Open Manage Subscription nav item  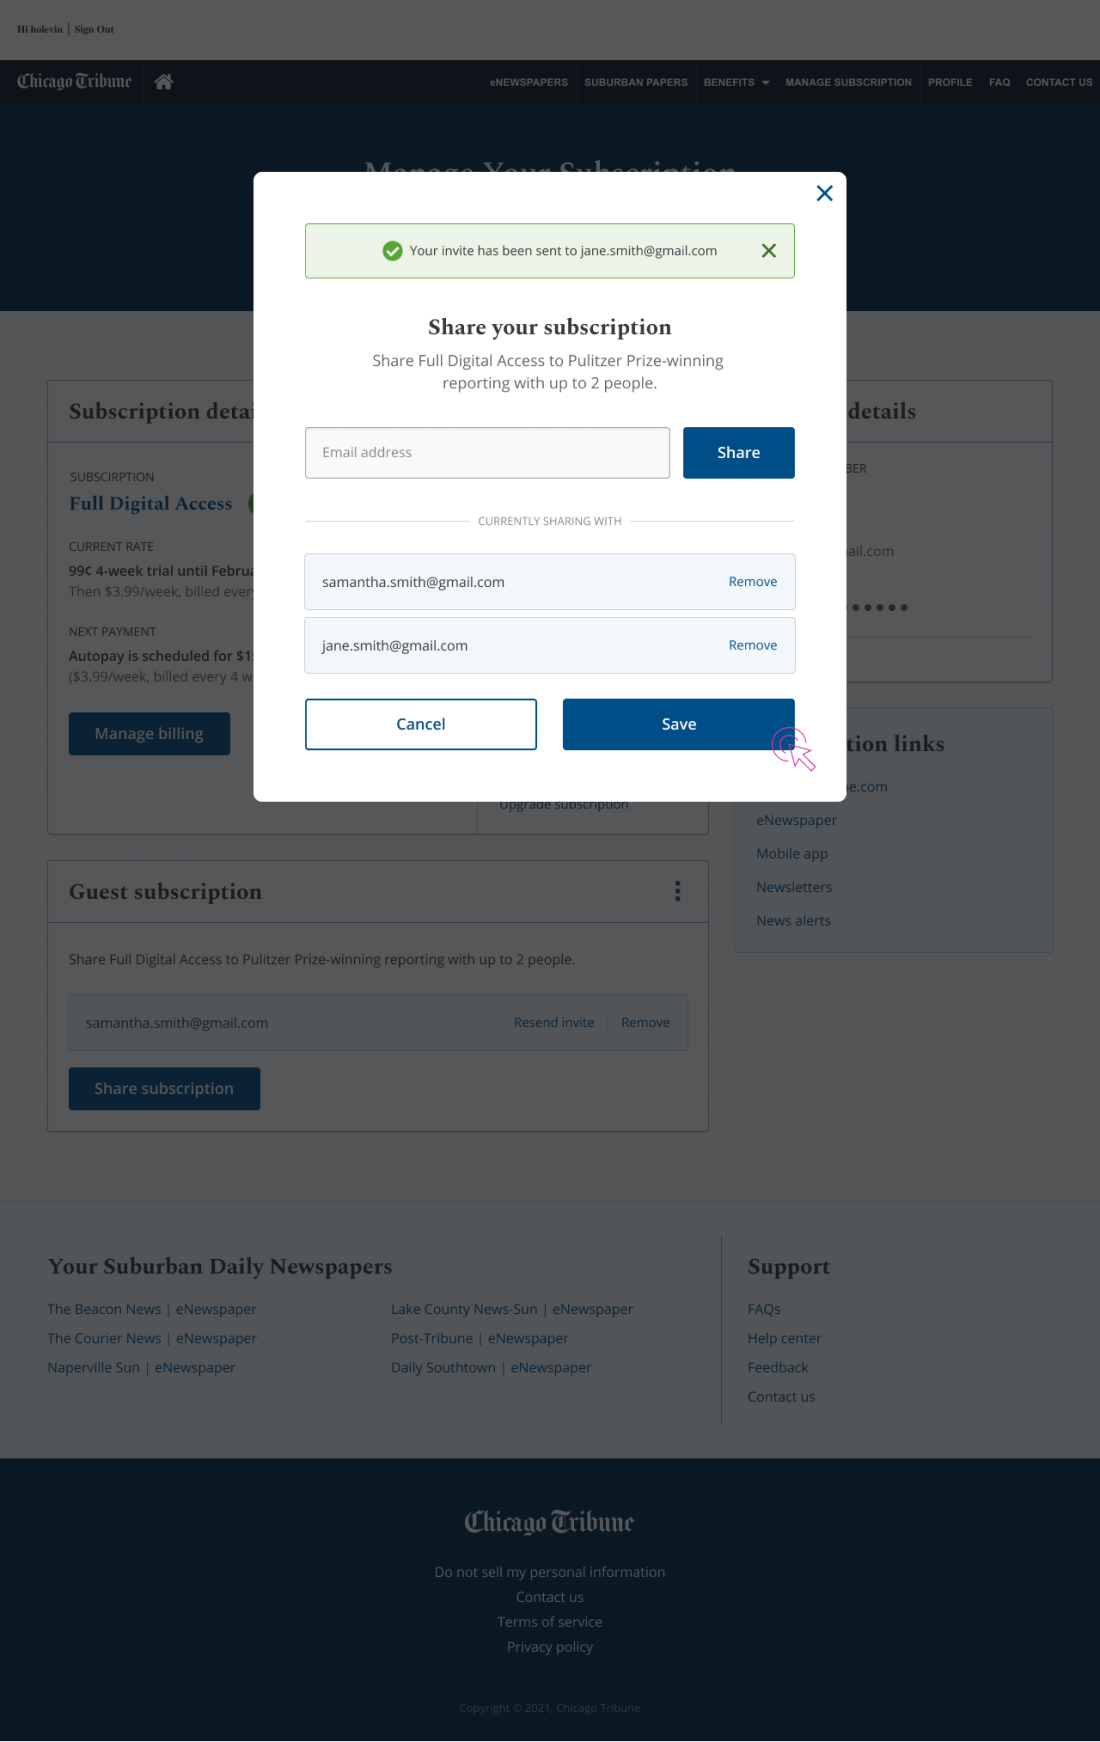(x=848, y=82)
